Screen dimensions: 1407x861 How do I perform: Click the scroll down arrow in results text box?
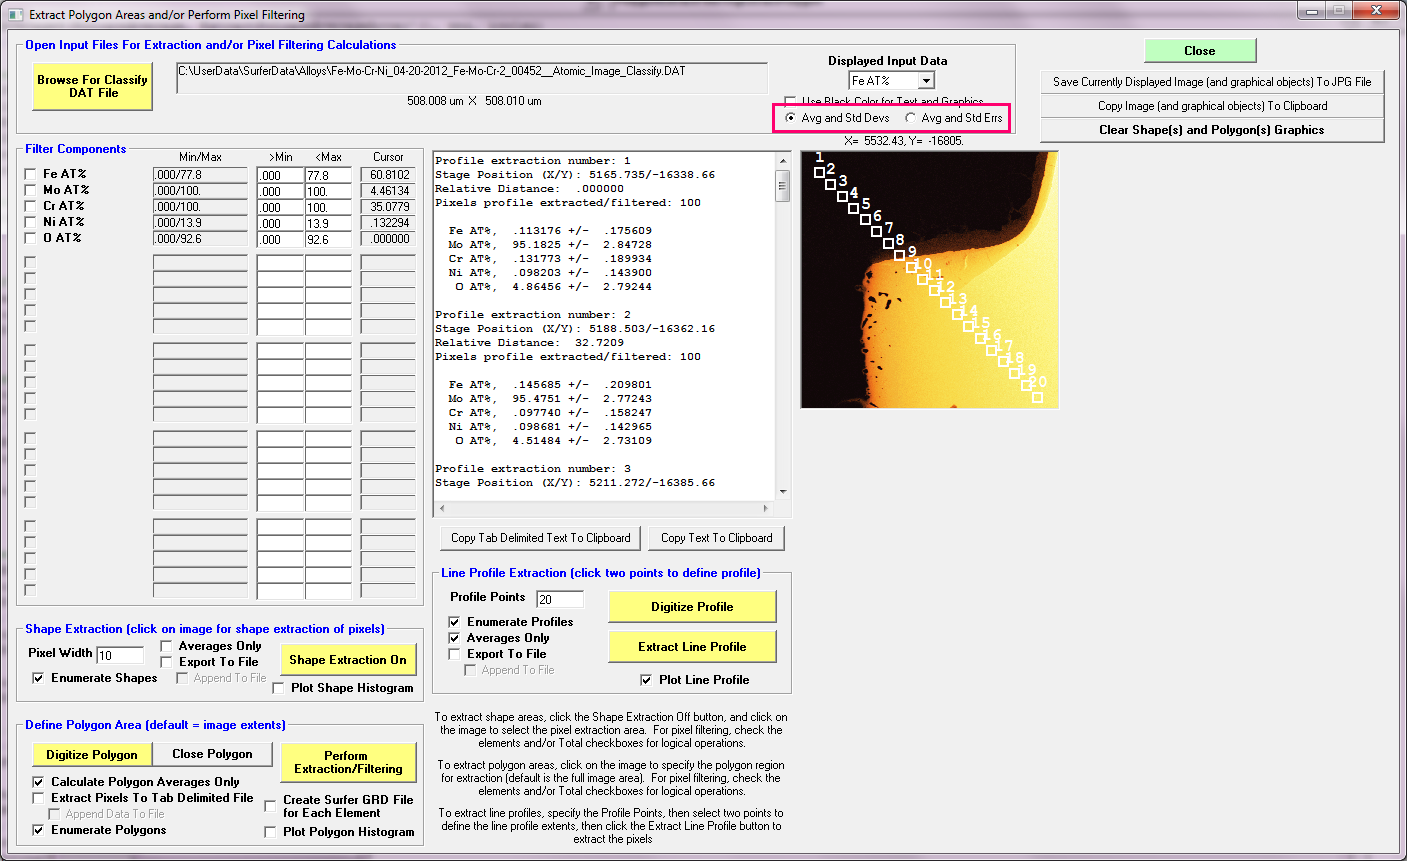point(783,491)
